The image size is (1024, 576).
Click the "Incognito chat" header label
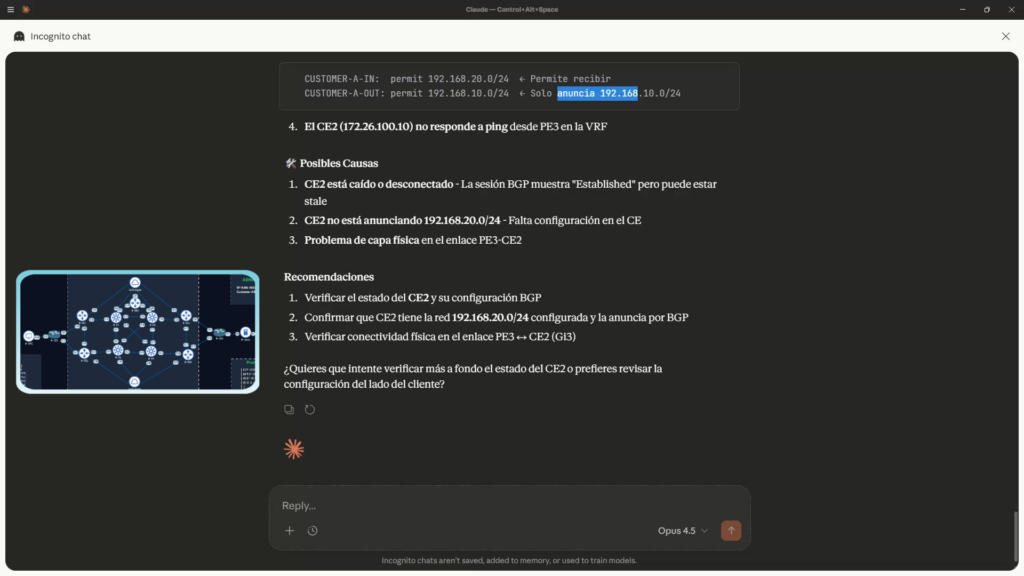tap(60, 36)
